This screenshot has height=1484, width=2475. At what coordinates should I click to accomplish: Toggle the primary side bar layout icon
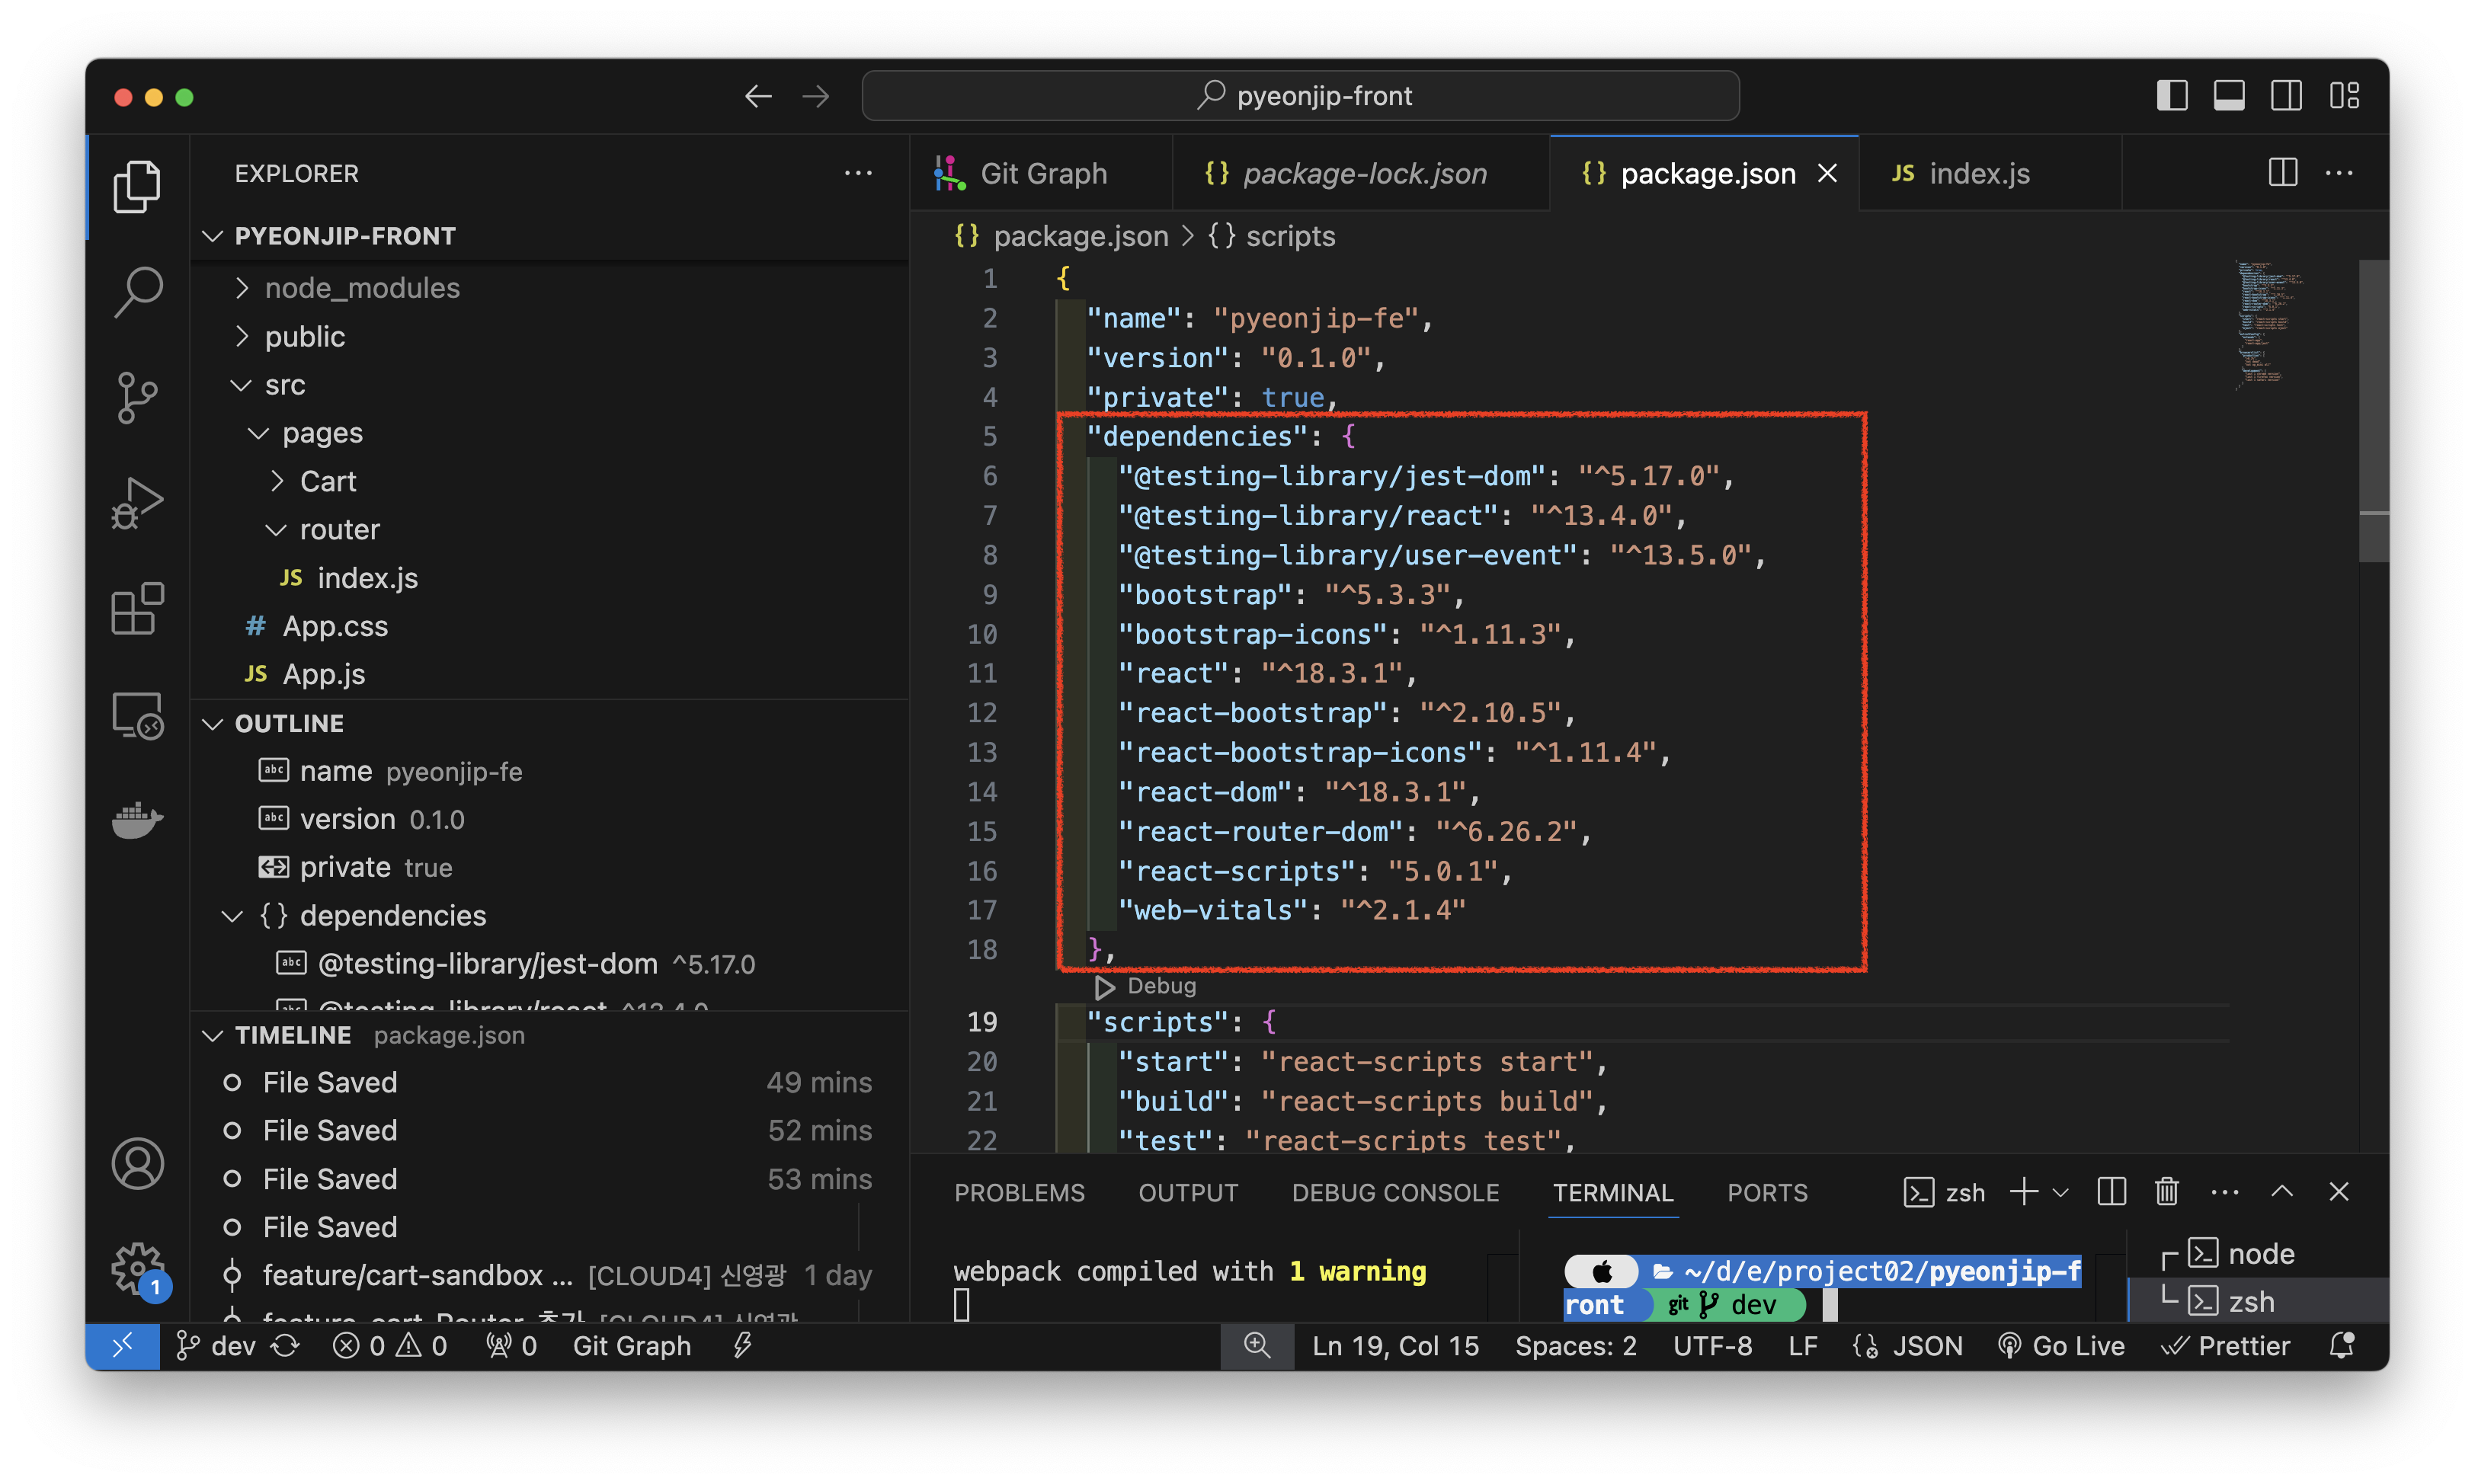2171,96
